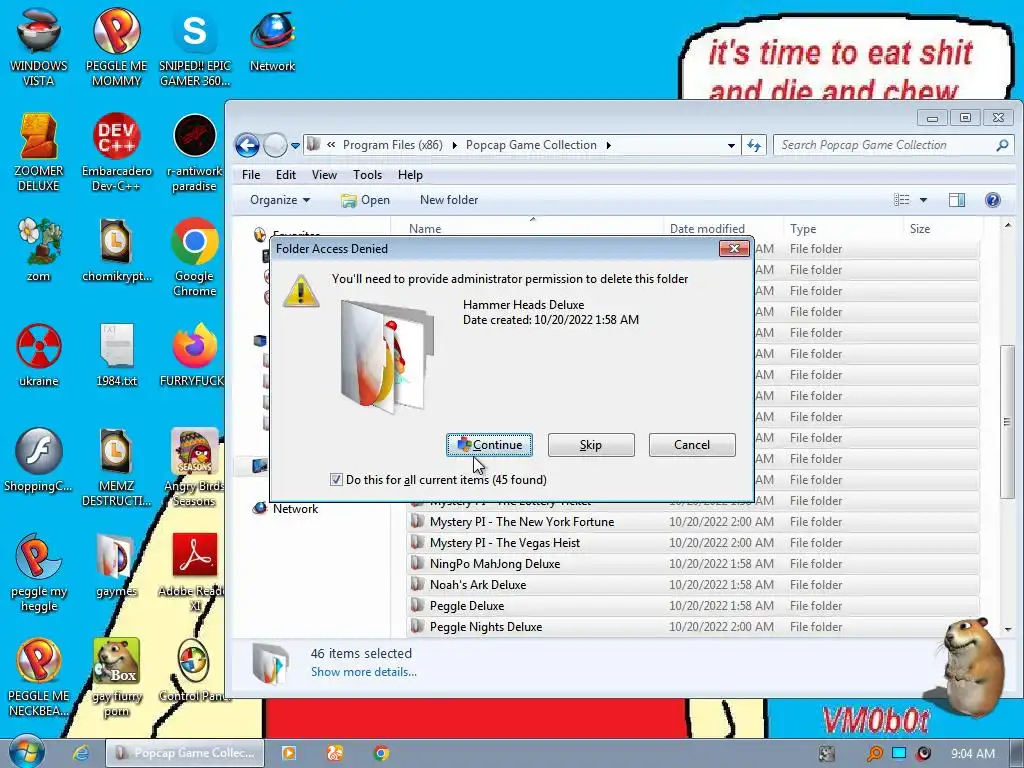Expand the chevron after Popcap Game Collection

[x=609, y=145]
